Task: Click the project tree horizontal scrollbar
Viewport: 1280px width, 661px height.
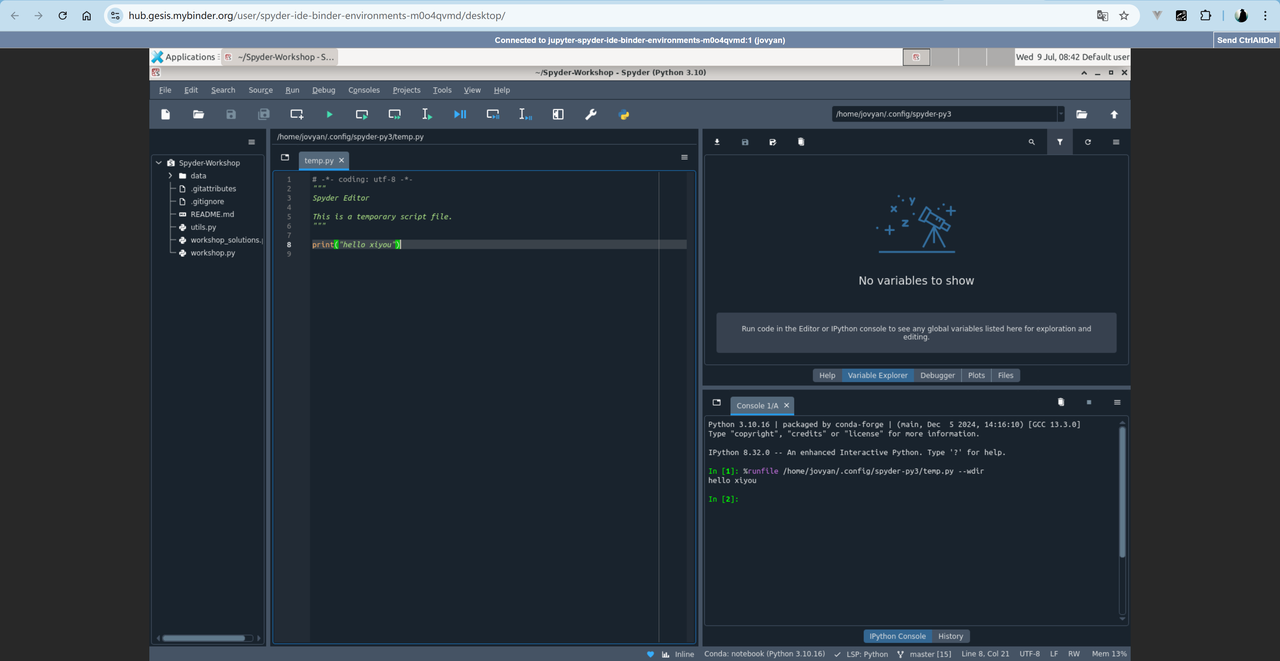Action: point(205,638)
